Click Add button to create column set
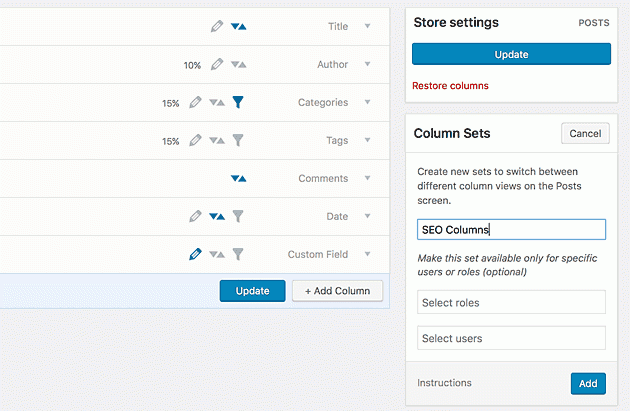The height and width of the screenshot is (411, 630). 588,384
